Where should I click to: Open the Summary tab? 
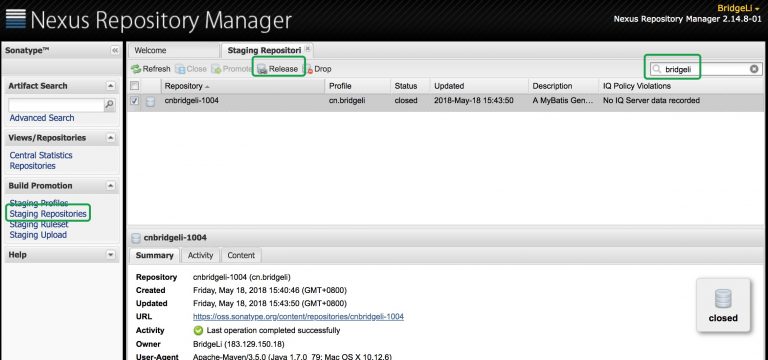click(x=154, y=255)
